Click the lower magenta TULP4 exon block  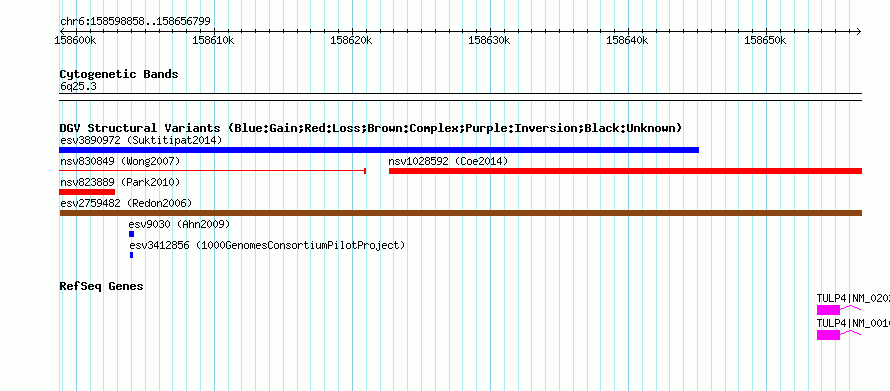click(828, 335)
